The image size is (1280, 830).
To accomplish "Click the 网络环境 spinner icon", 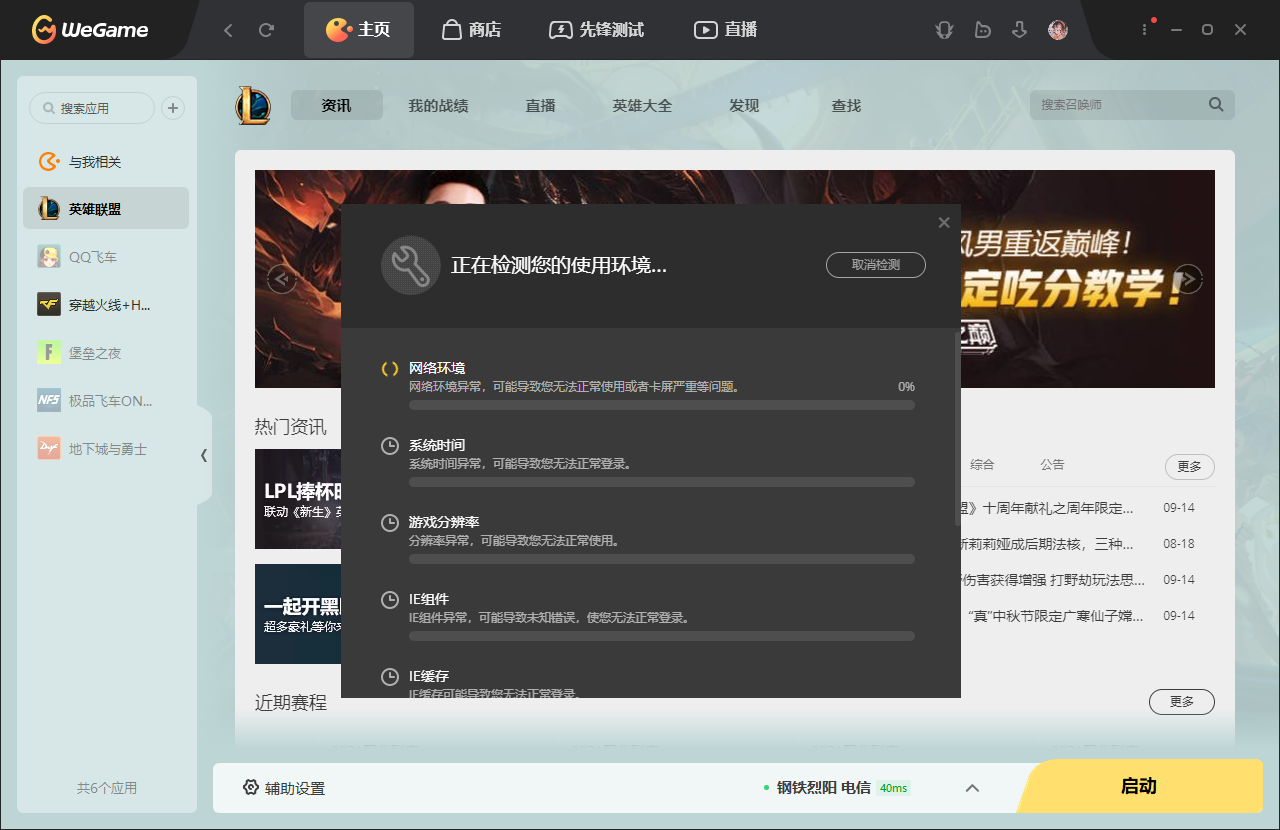I will 390,368.
